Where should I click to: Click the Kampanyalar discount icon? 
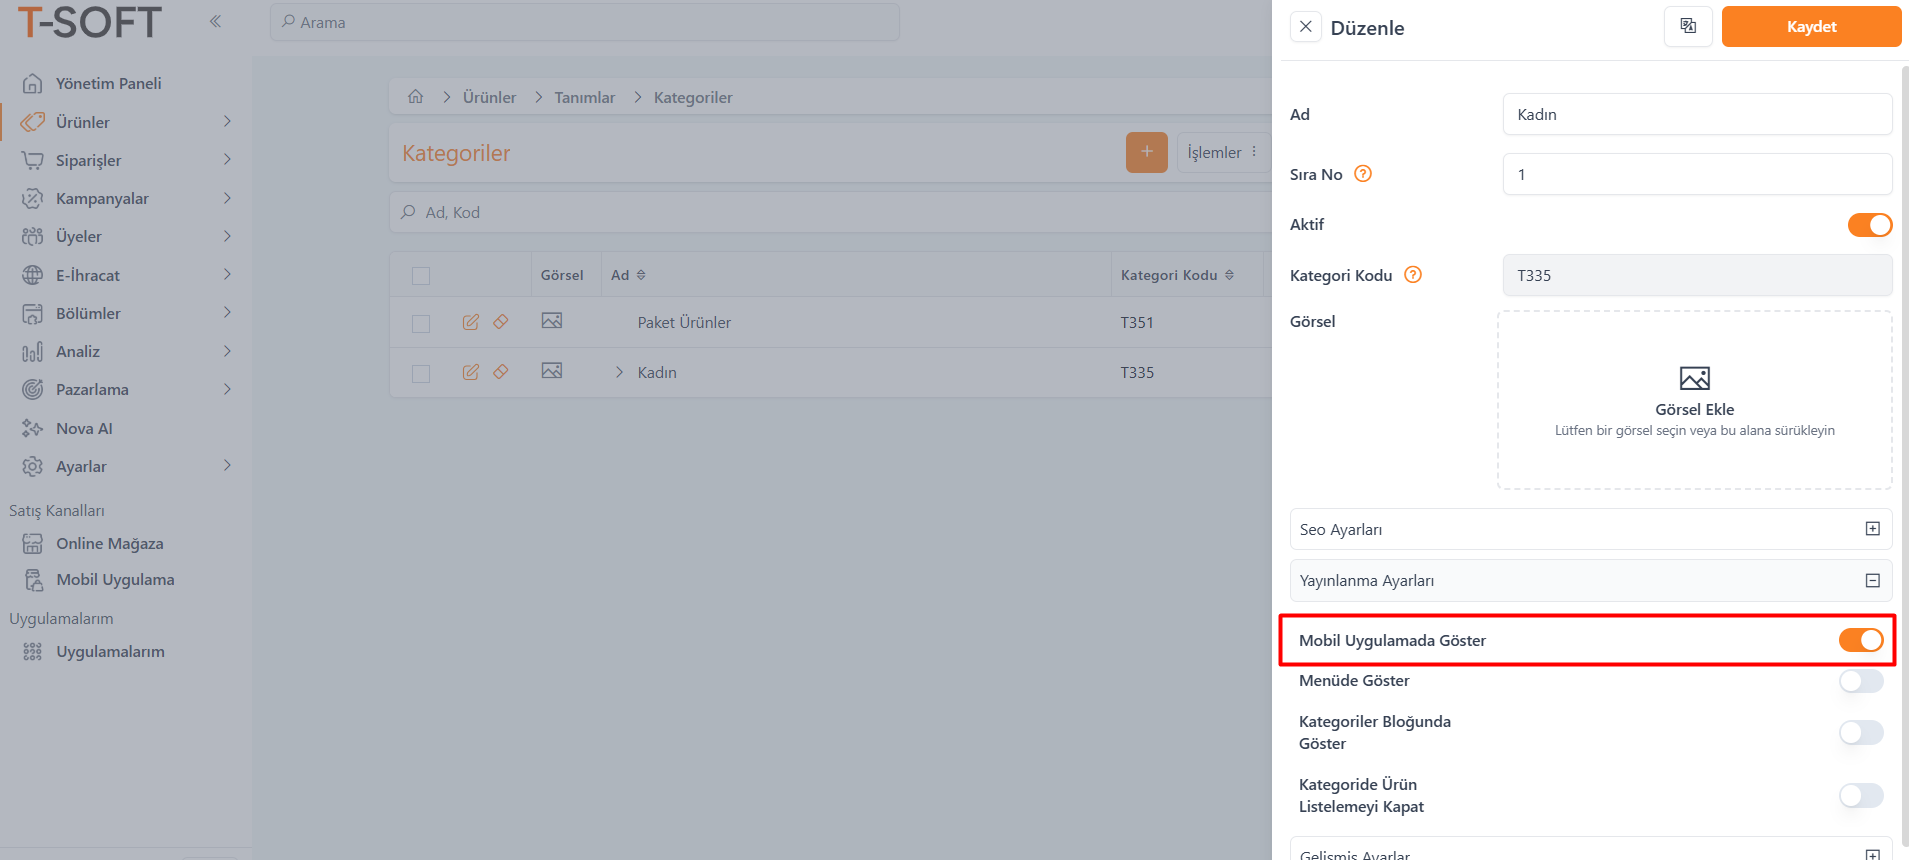coord(33,198)
